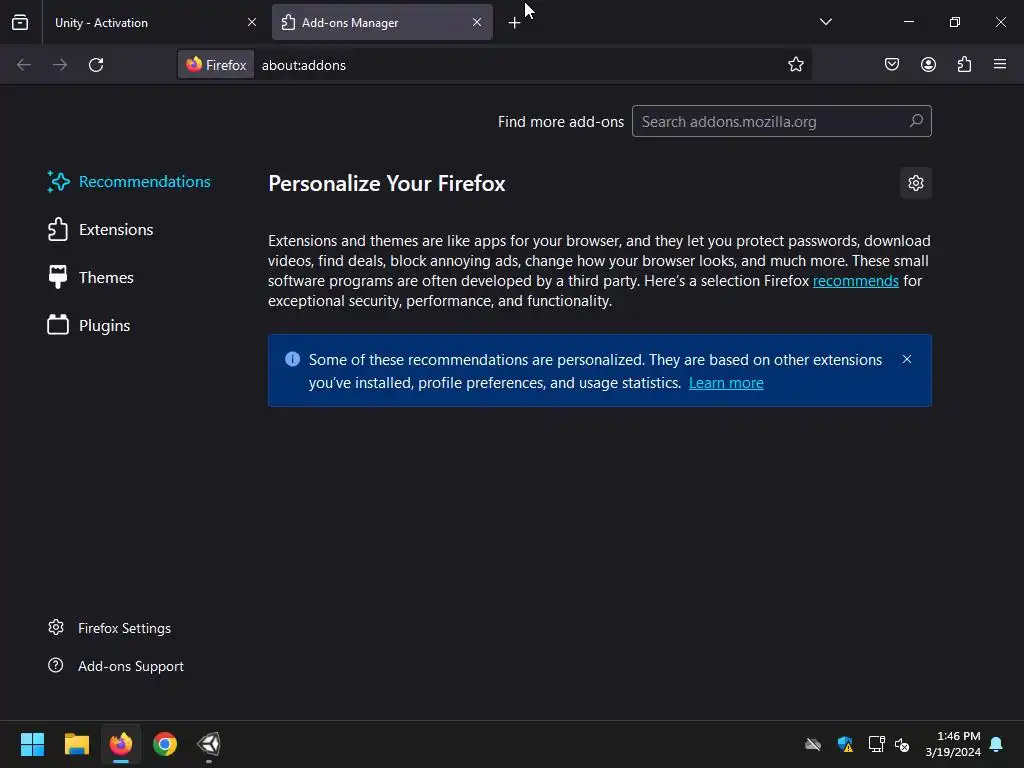Follow the Learn more link

coord(726,383)
